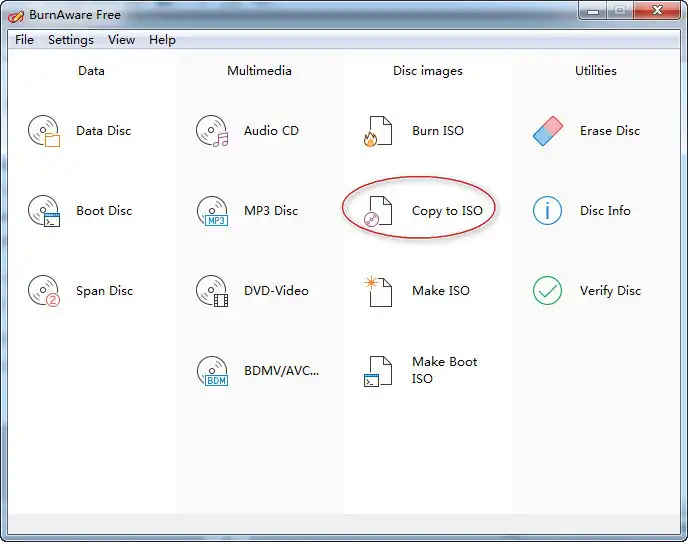Choose the DVD-Video disc icon
Screen dimensions: 688x542
point(212,291)
